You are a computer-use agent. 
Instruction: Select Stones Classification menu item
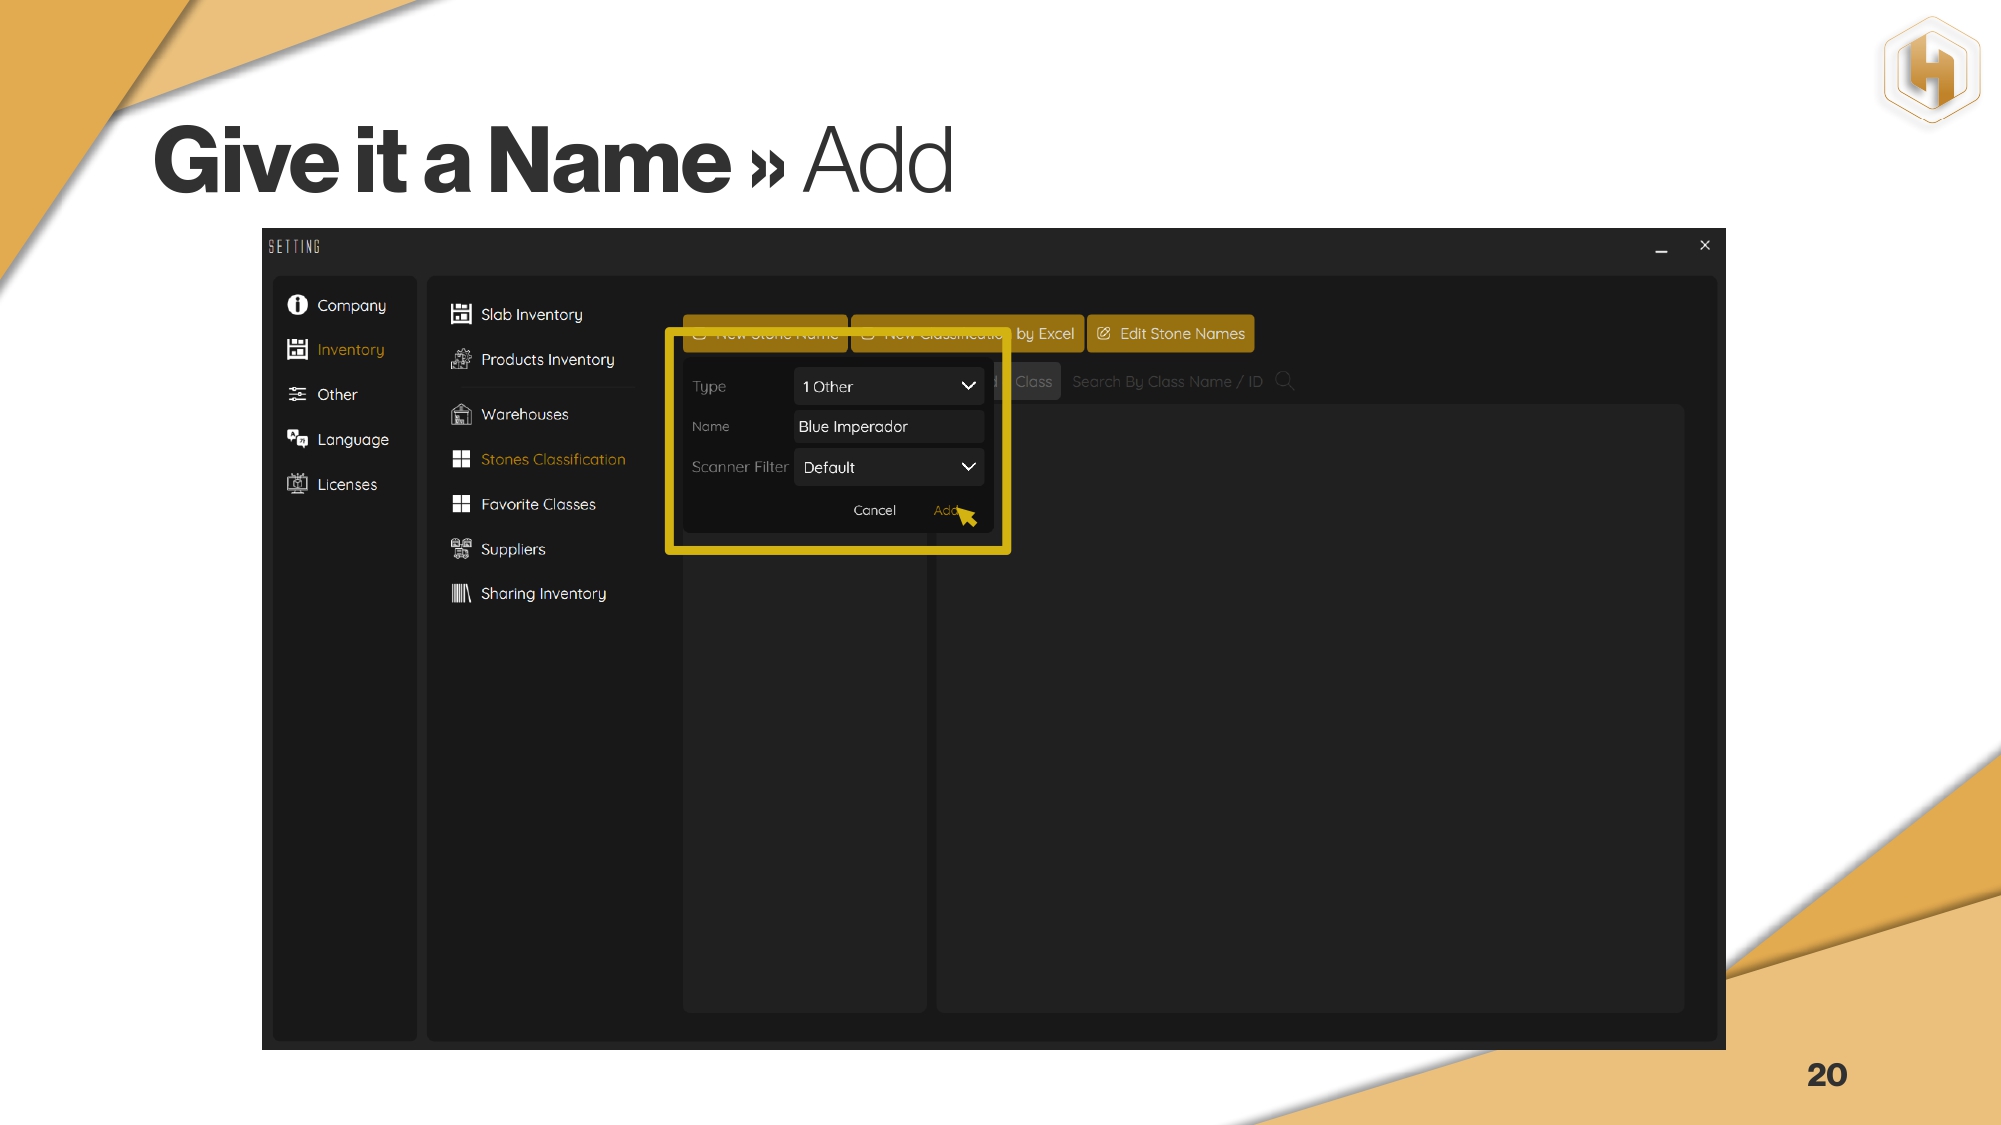pyautogui.click(x=552, y=459)
